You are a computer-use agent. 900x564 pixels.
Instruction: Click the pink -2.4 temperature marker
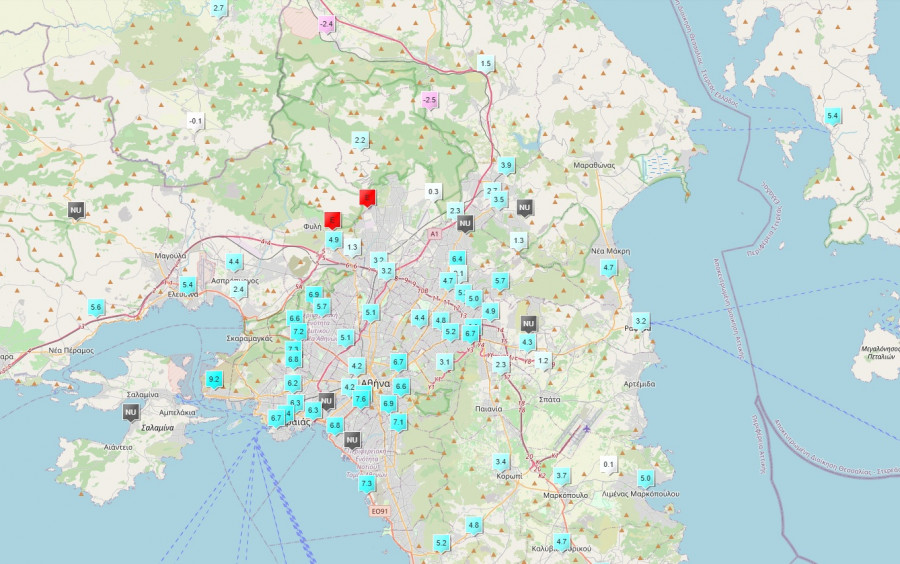pos(327,24)
